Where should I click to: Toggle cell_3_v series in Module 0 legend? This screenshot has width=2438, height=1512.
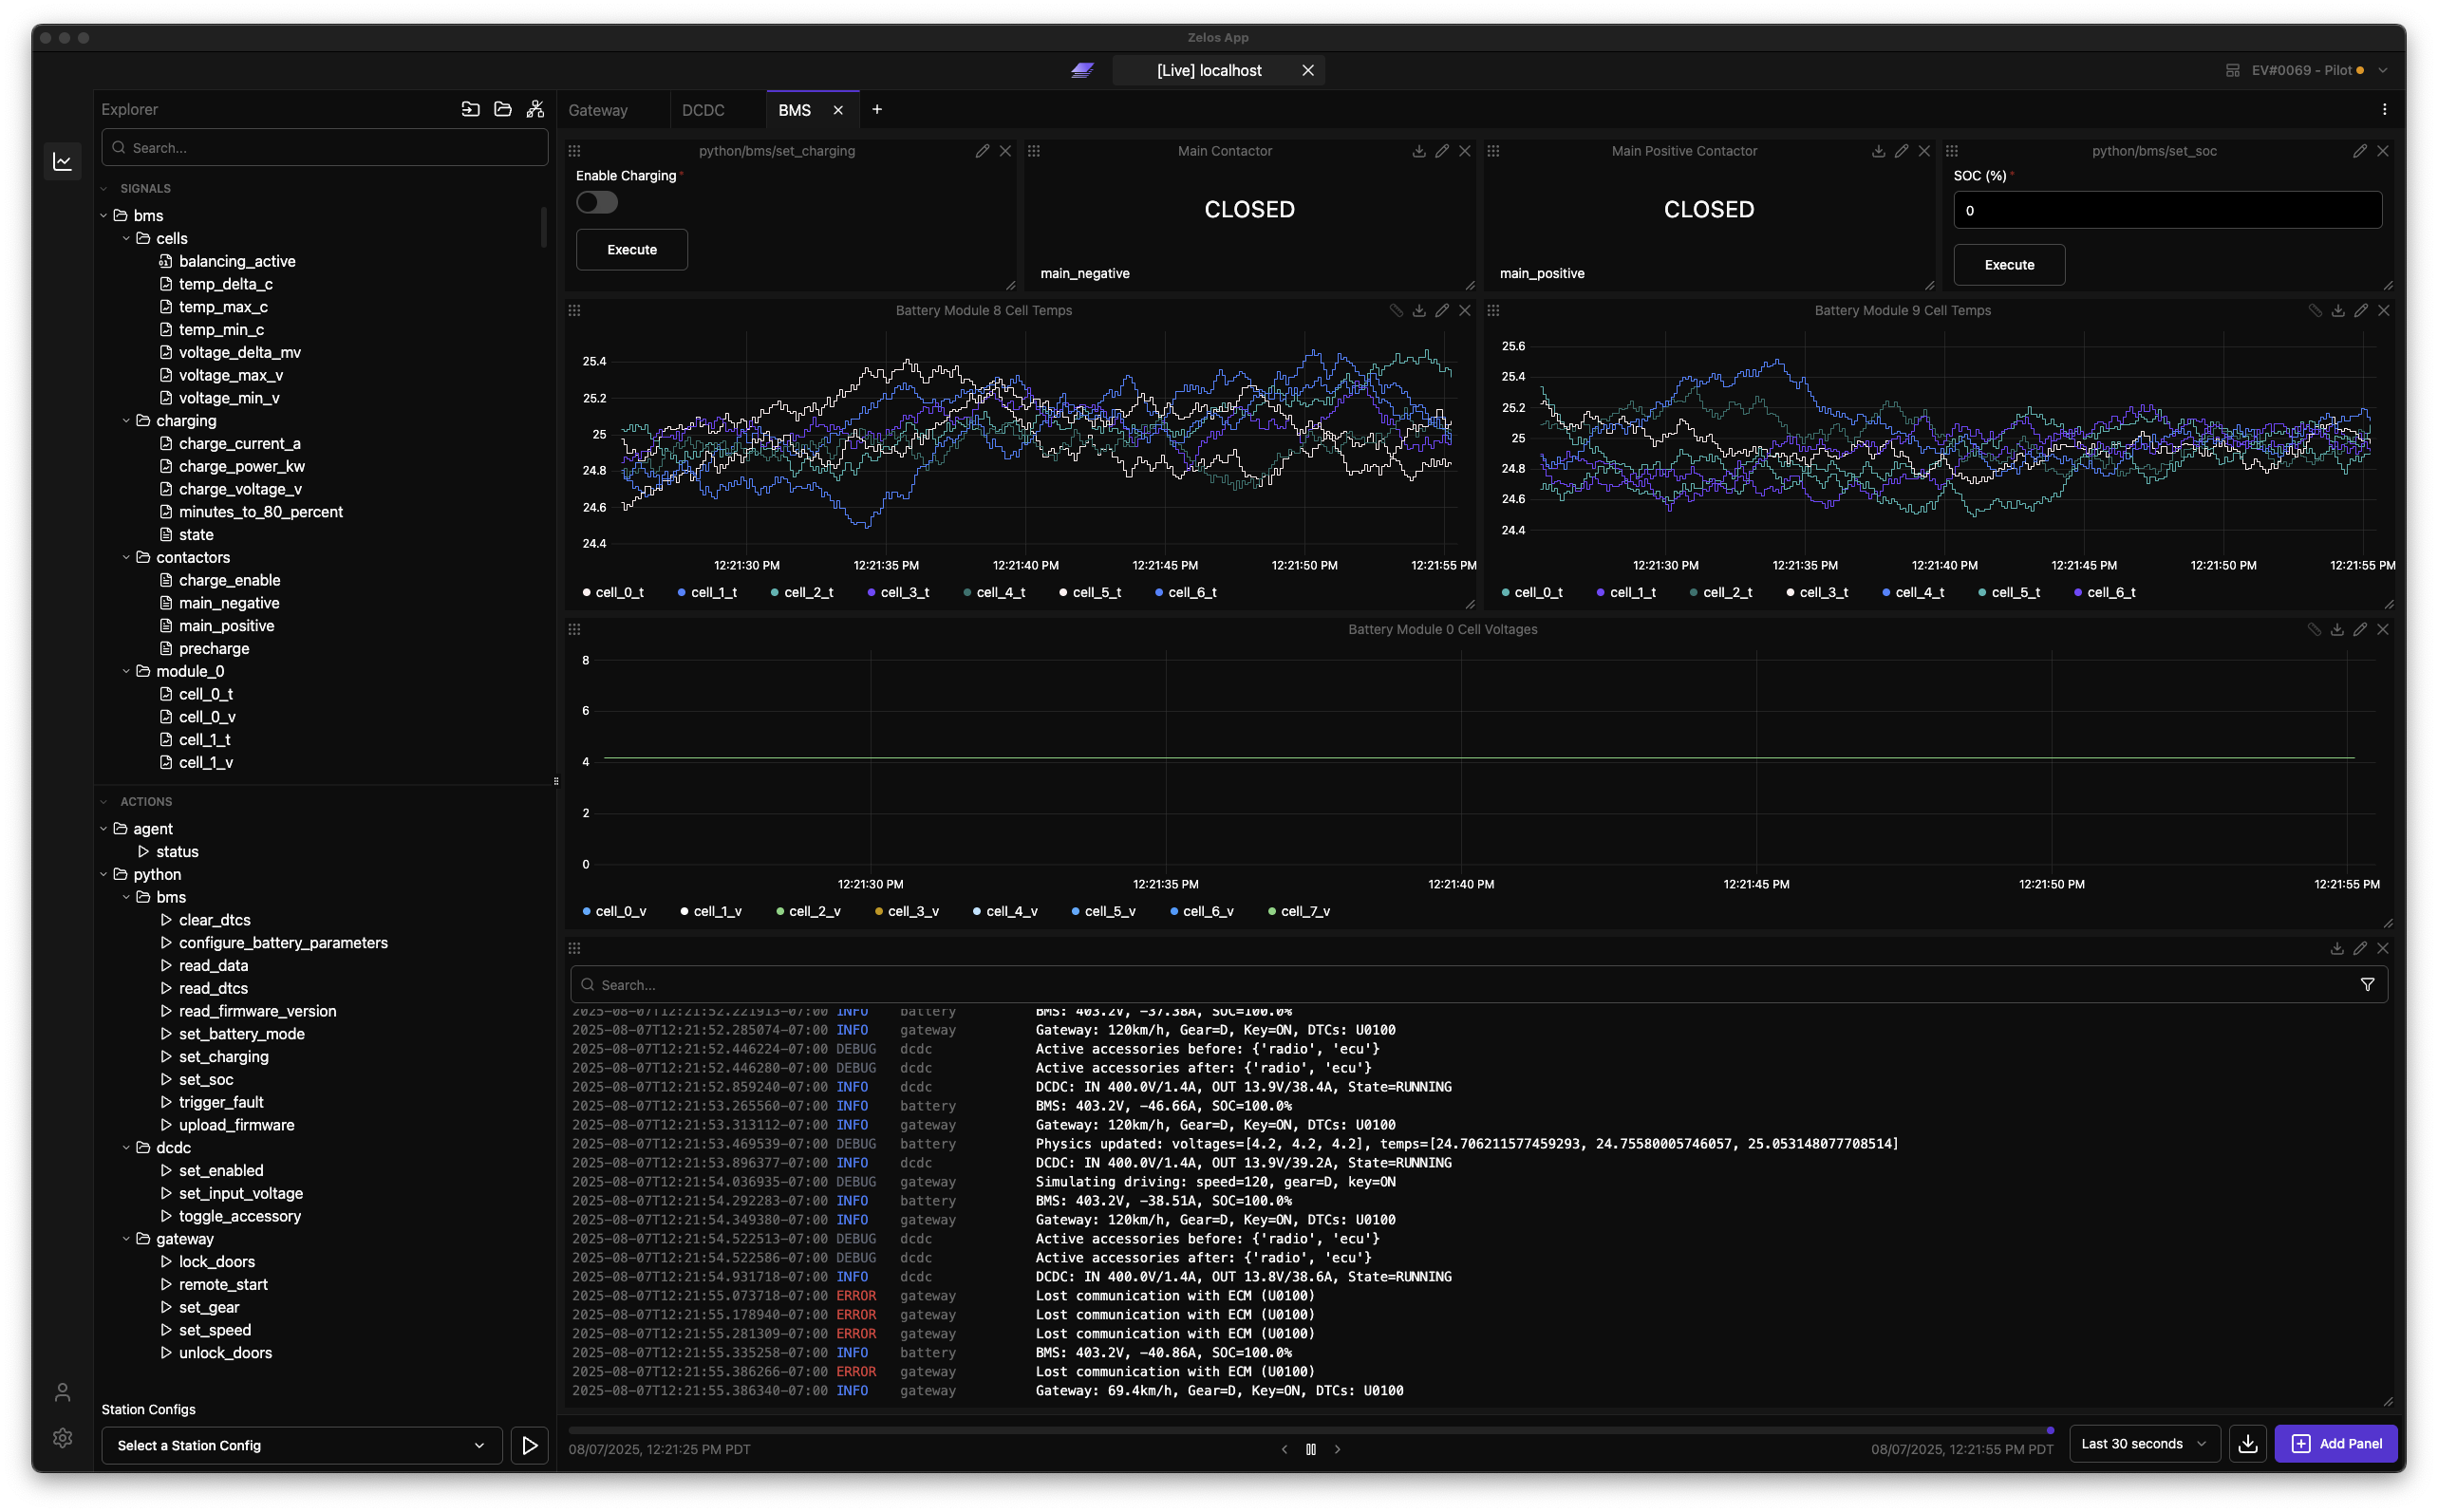(x=907, y=912)
